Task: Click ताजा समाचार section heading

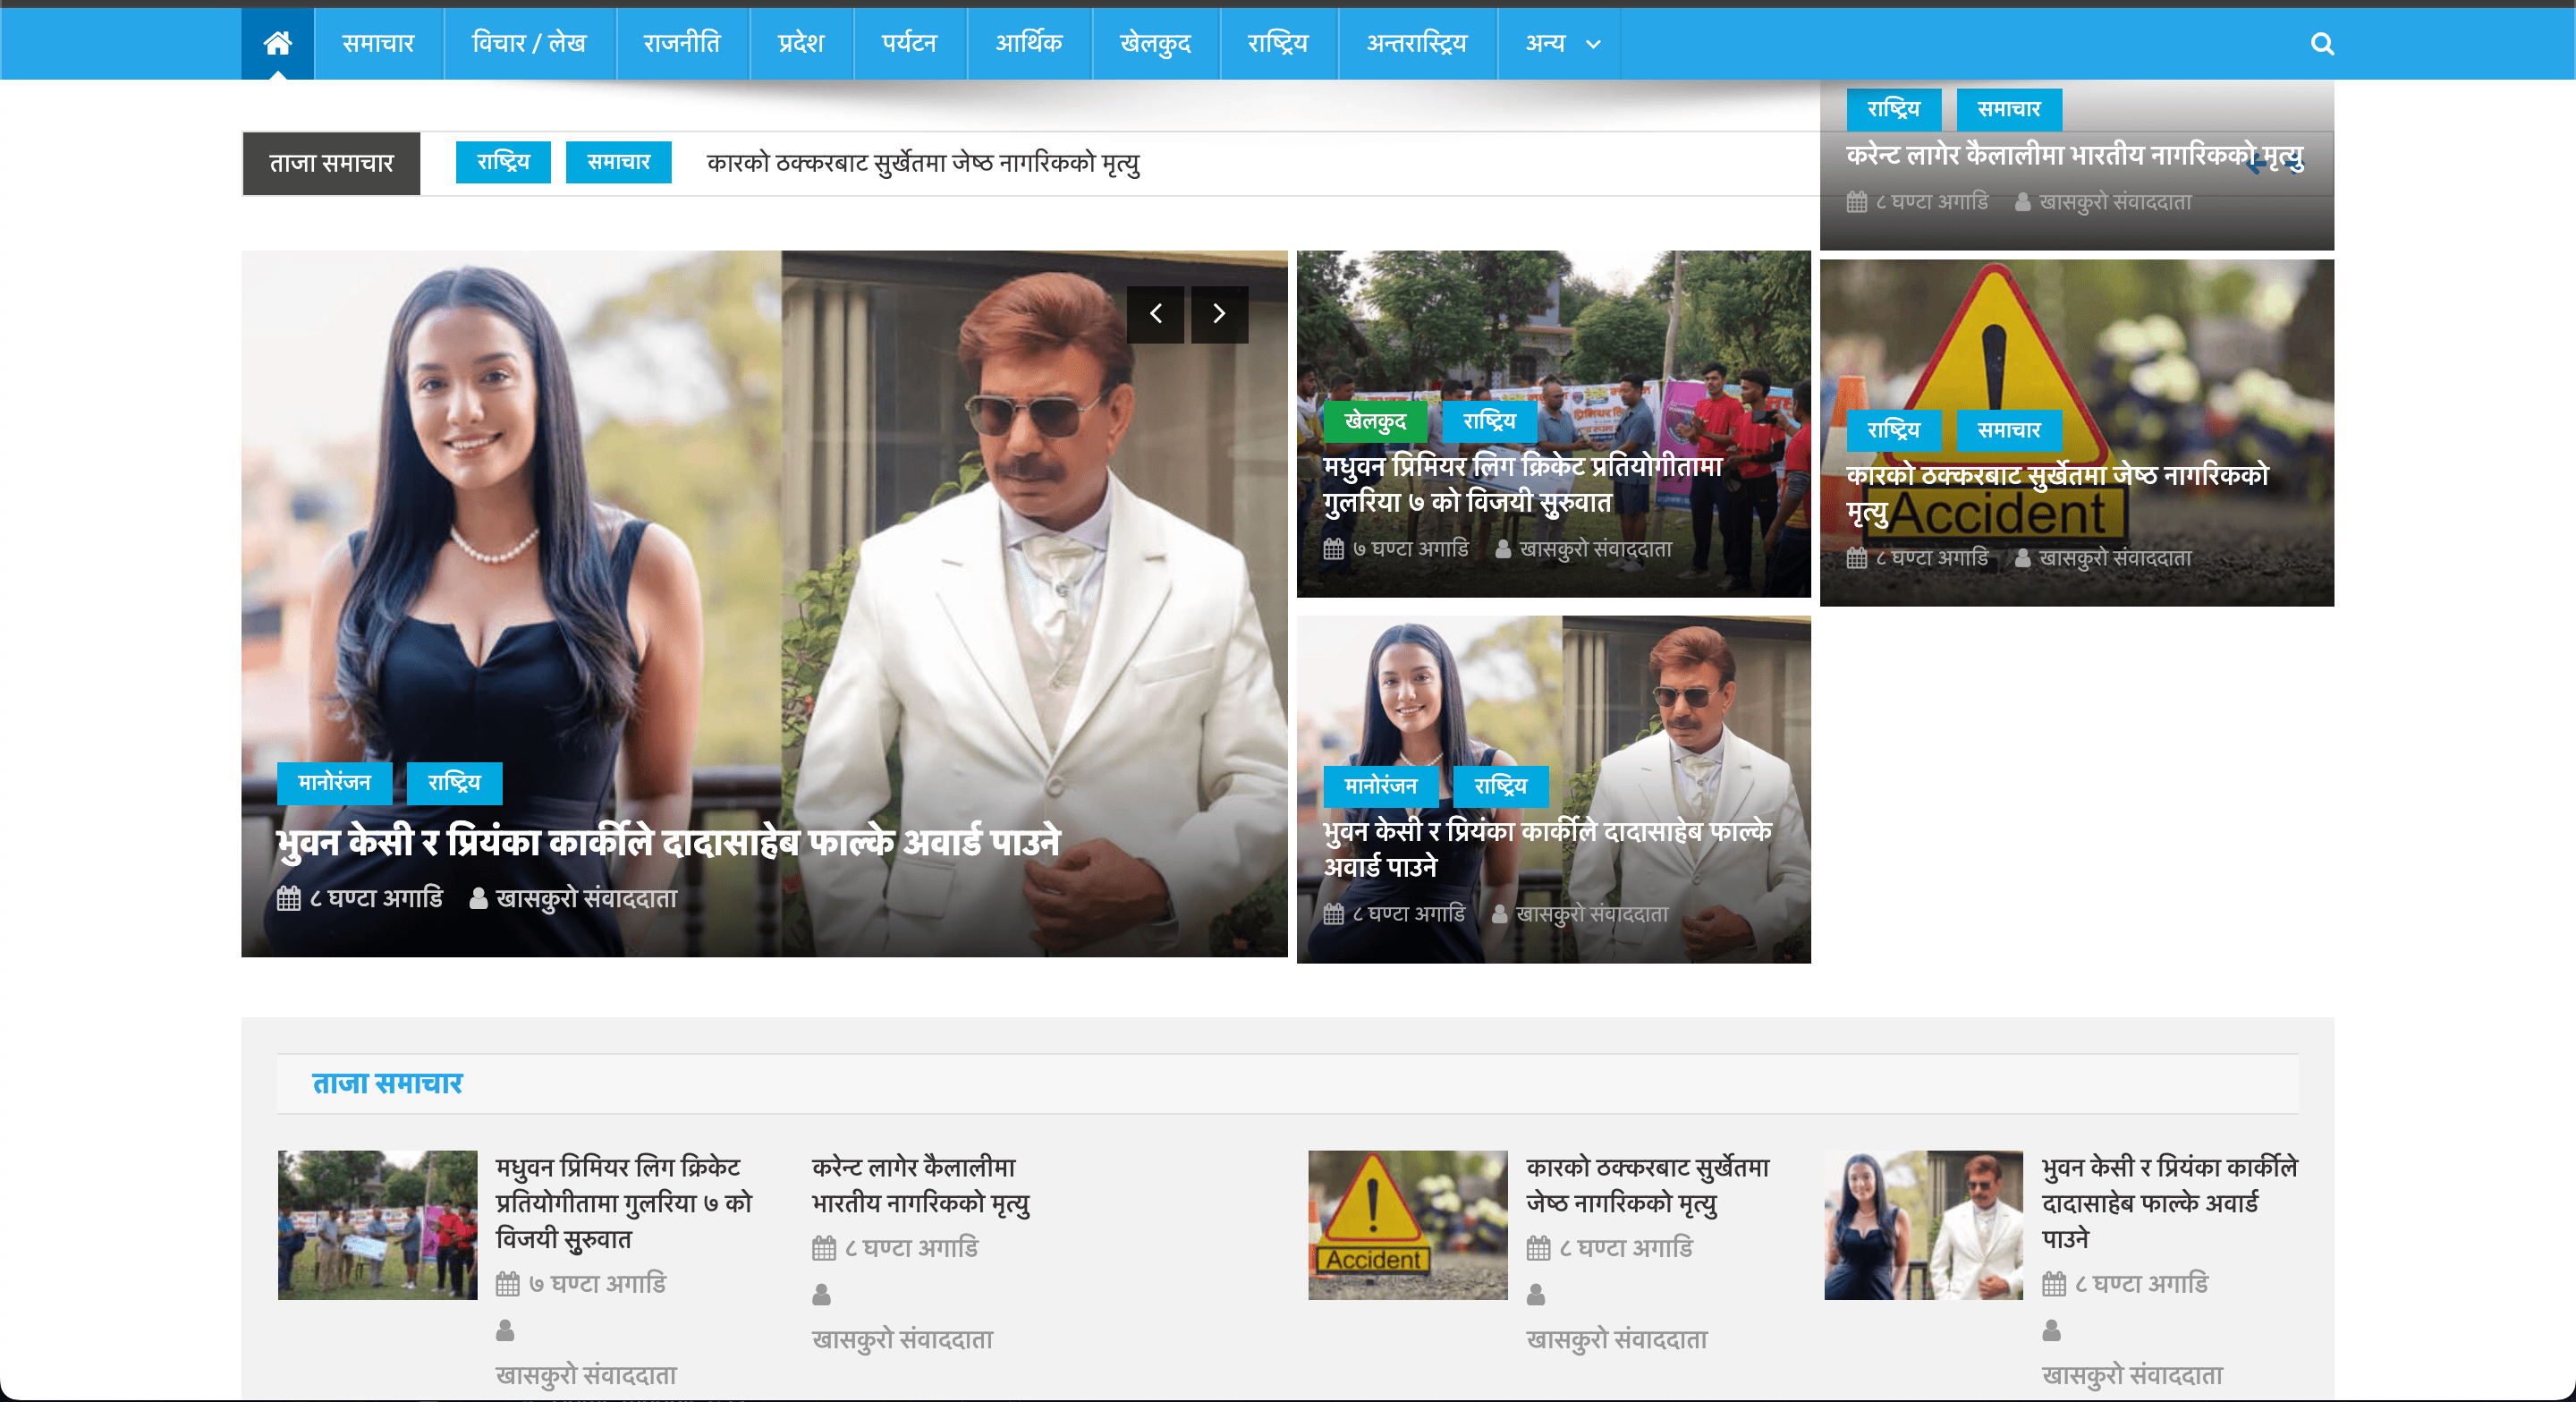Action: (x=387, y=1084)
